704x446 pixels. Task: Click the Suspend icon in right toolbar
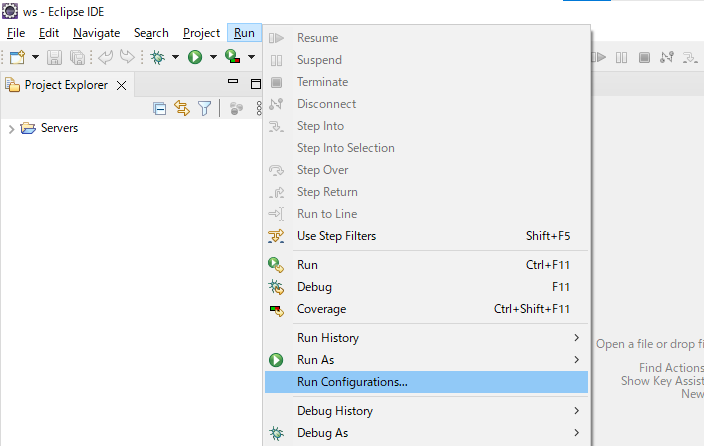coord(621,57)
